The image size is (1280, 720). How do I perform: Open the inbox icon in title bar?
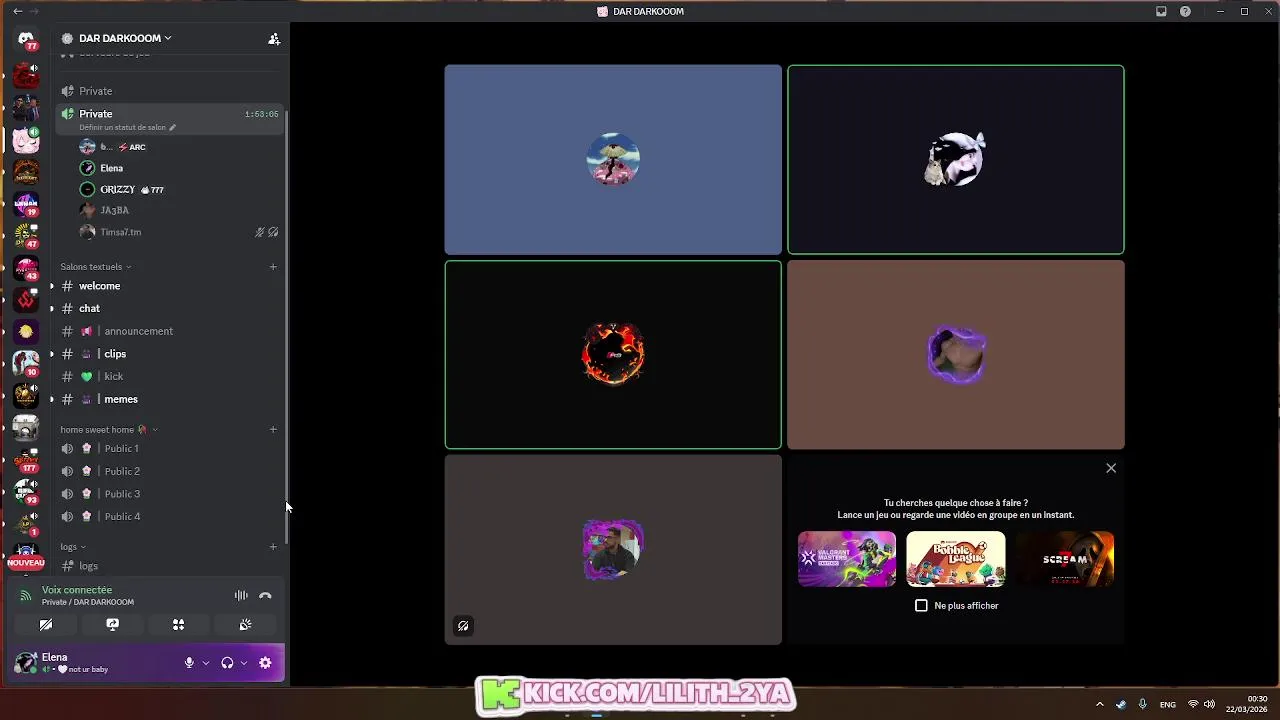click(x=1161, y=11)
